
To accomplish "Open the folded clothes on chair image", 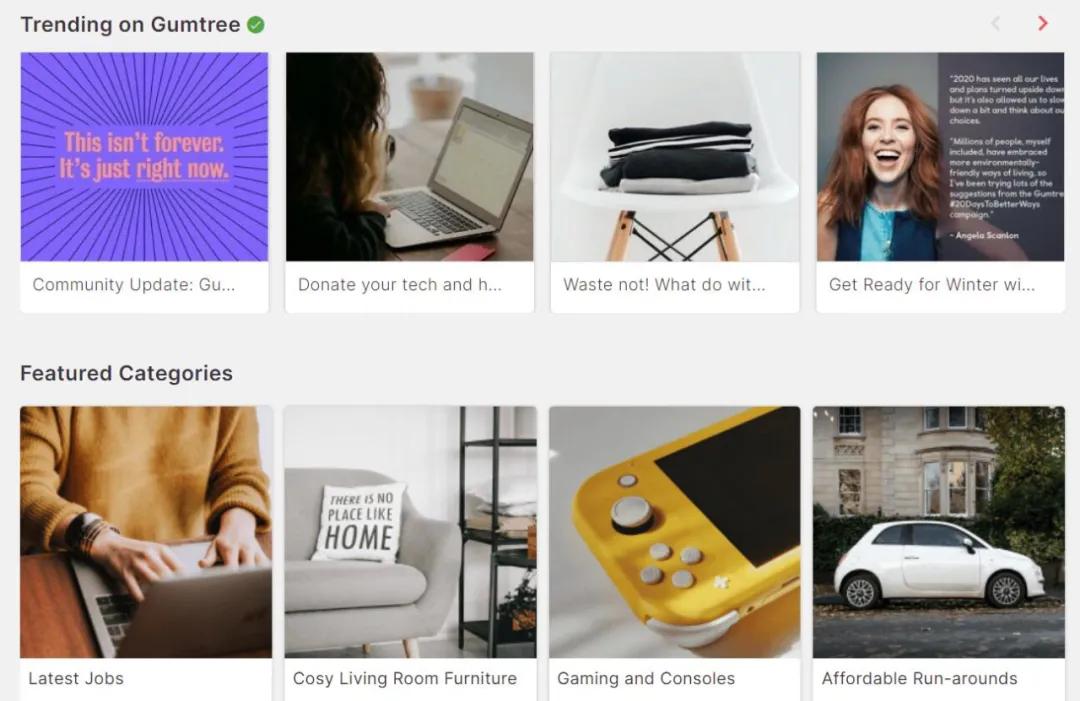I will point(675,157).
